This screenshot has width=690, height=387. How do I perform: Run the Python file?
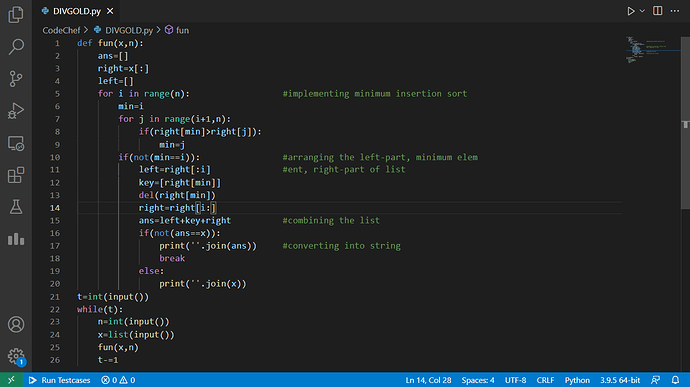(631, 11)
